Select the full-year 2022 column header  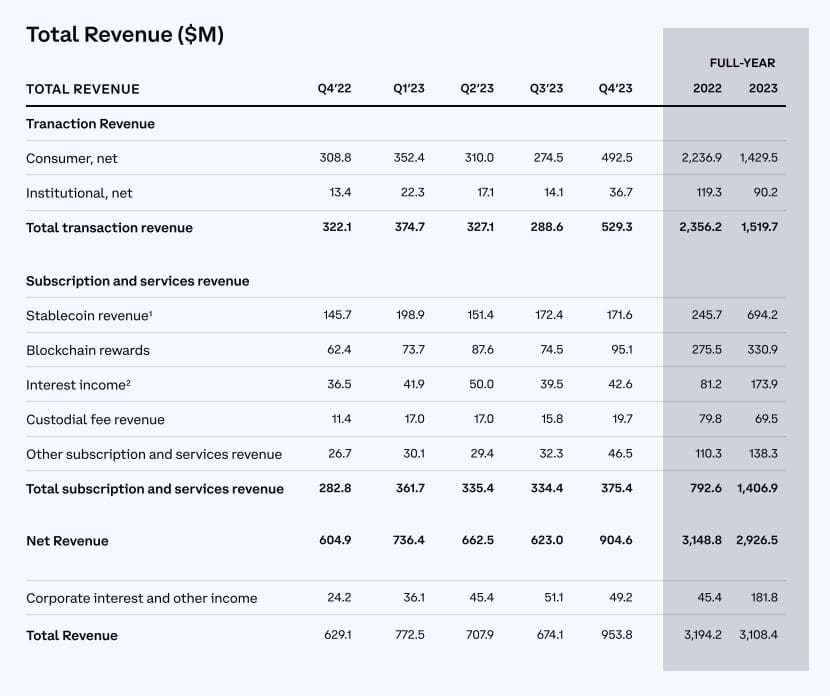707,89
